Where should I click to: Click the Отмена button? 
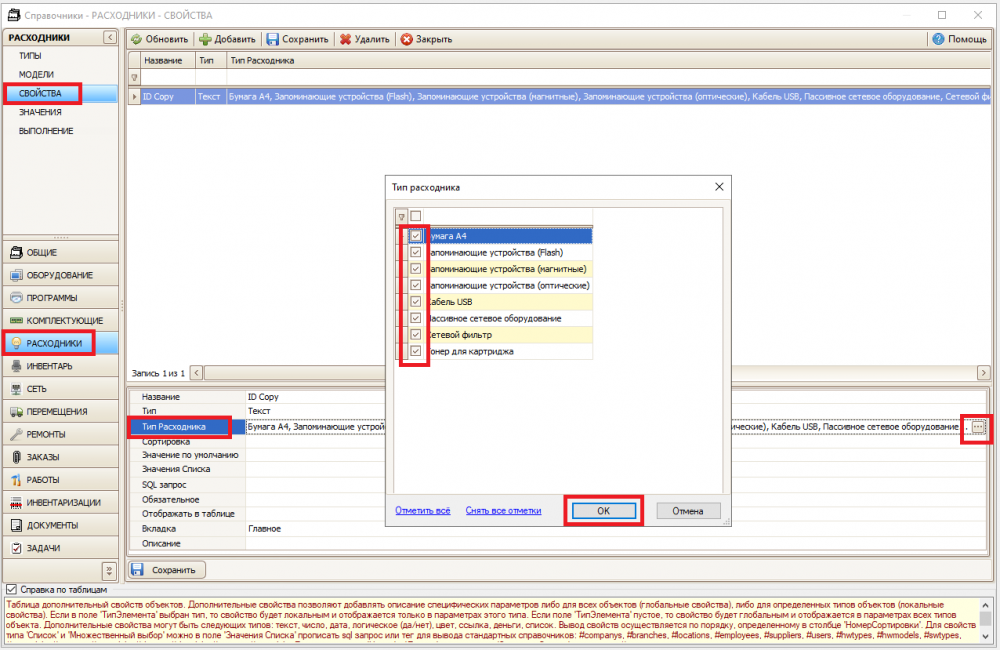tap(688, 511)
